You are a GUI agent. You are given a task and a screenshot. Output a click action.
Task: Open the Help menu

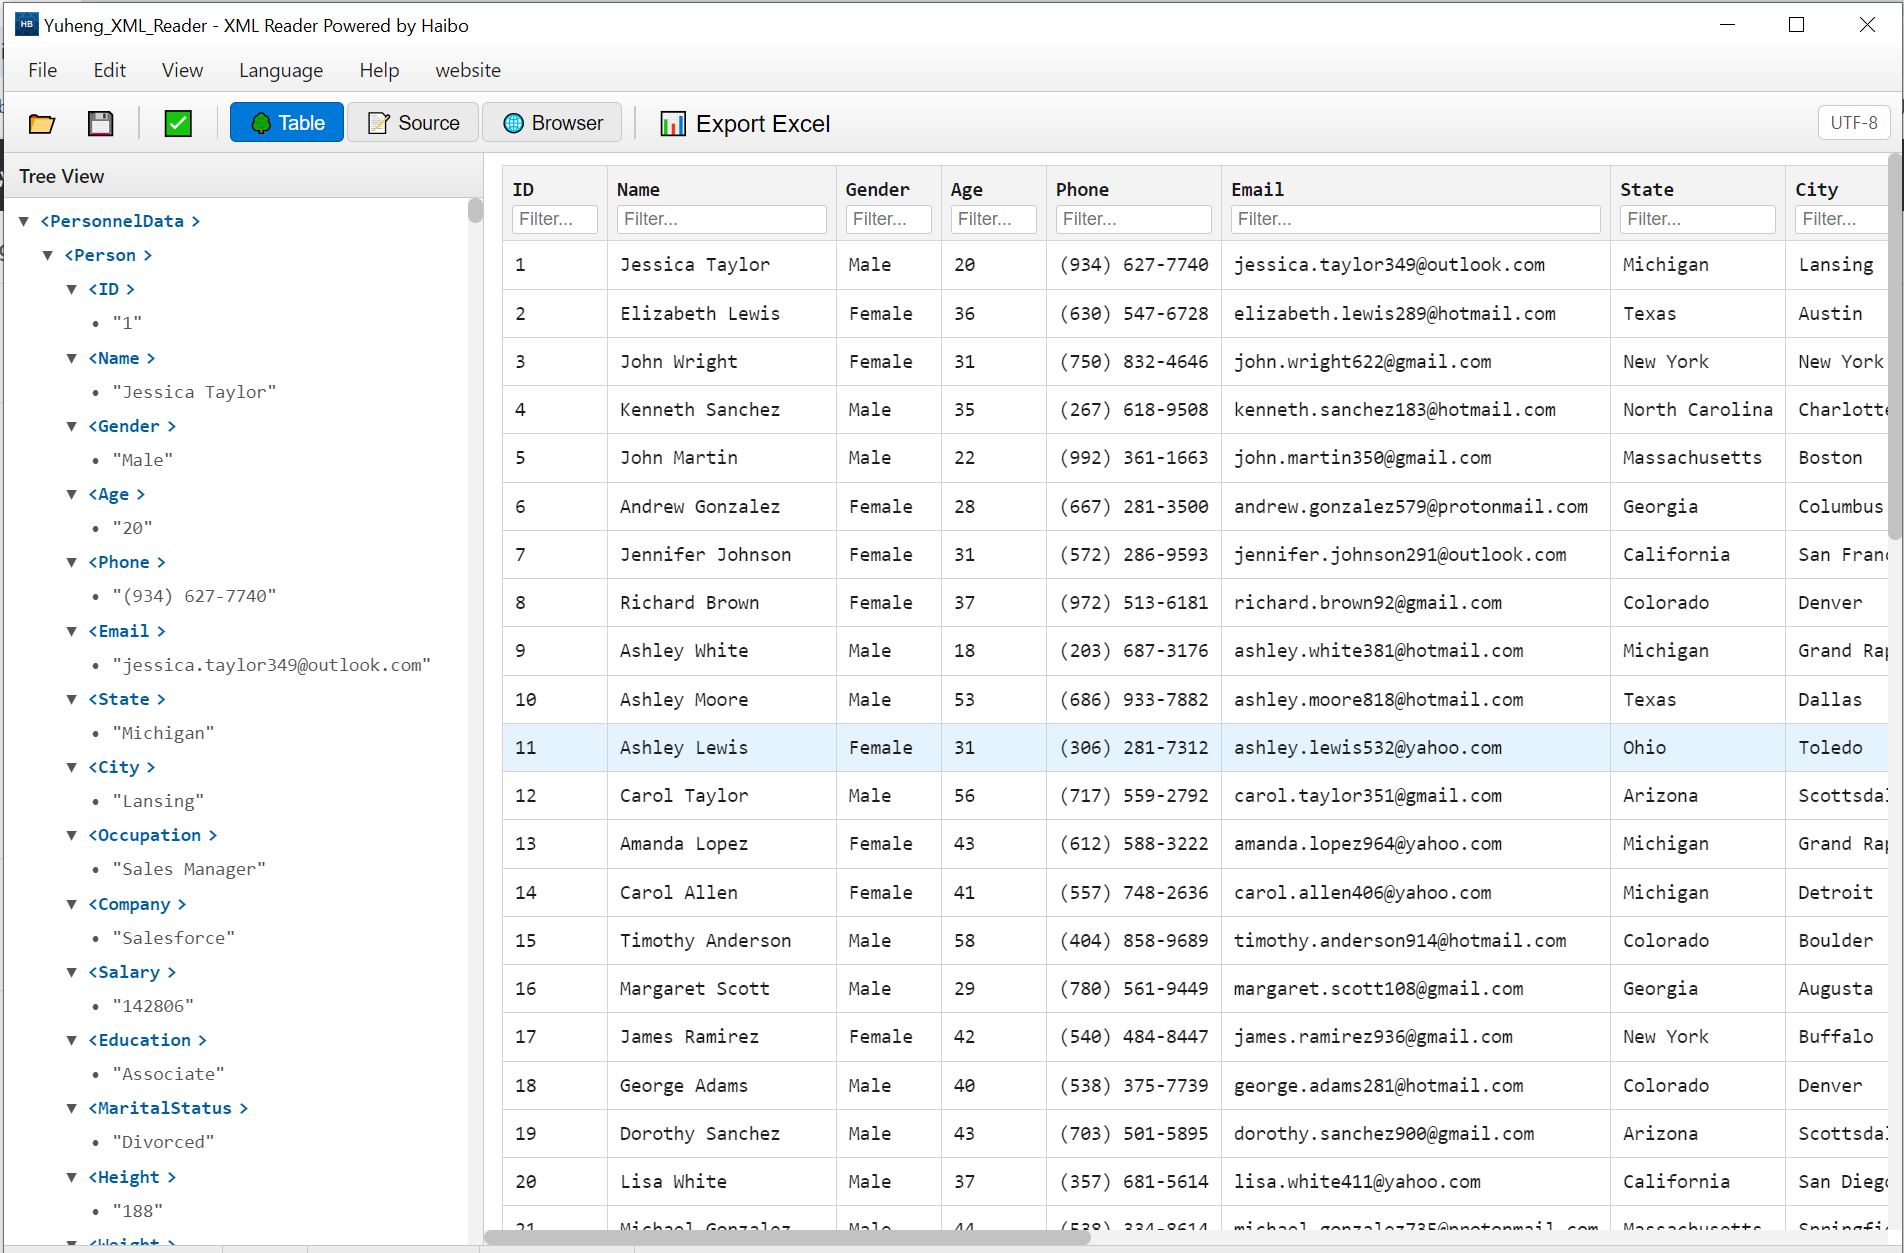(x=379, y=70)
